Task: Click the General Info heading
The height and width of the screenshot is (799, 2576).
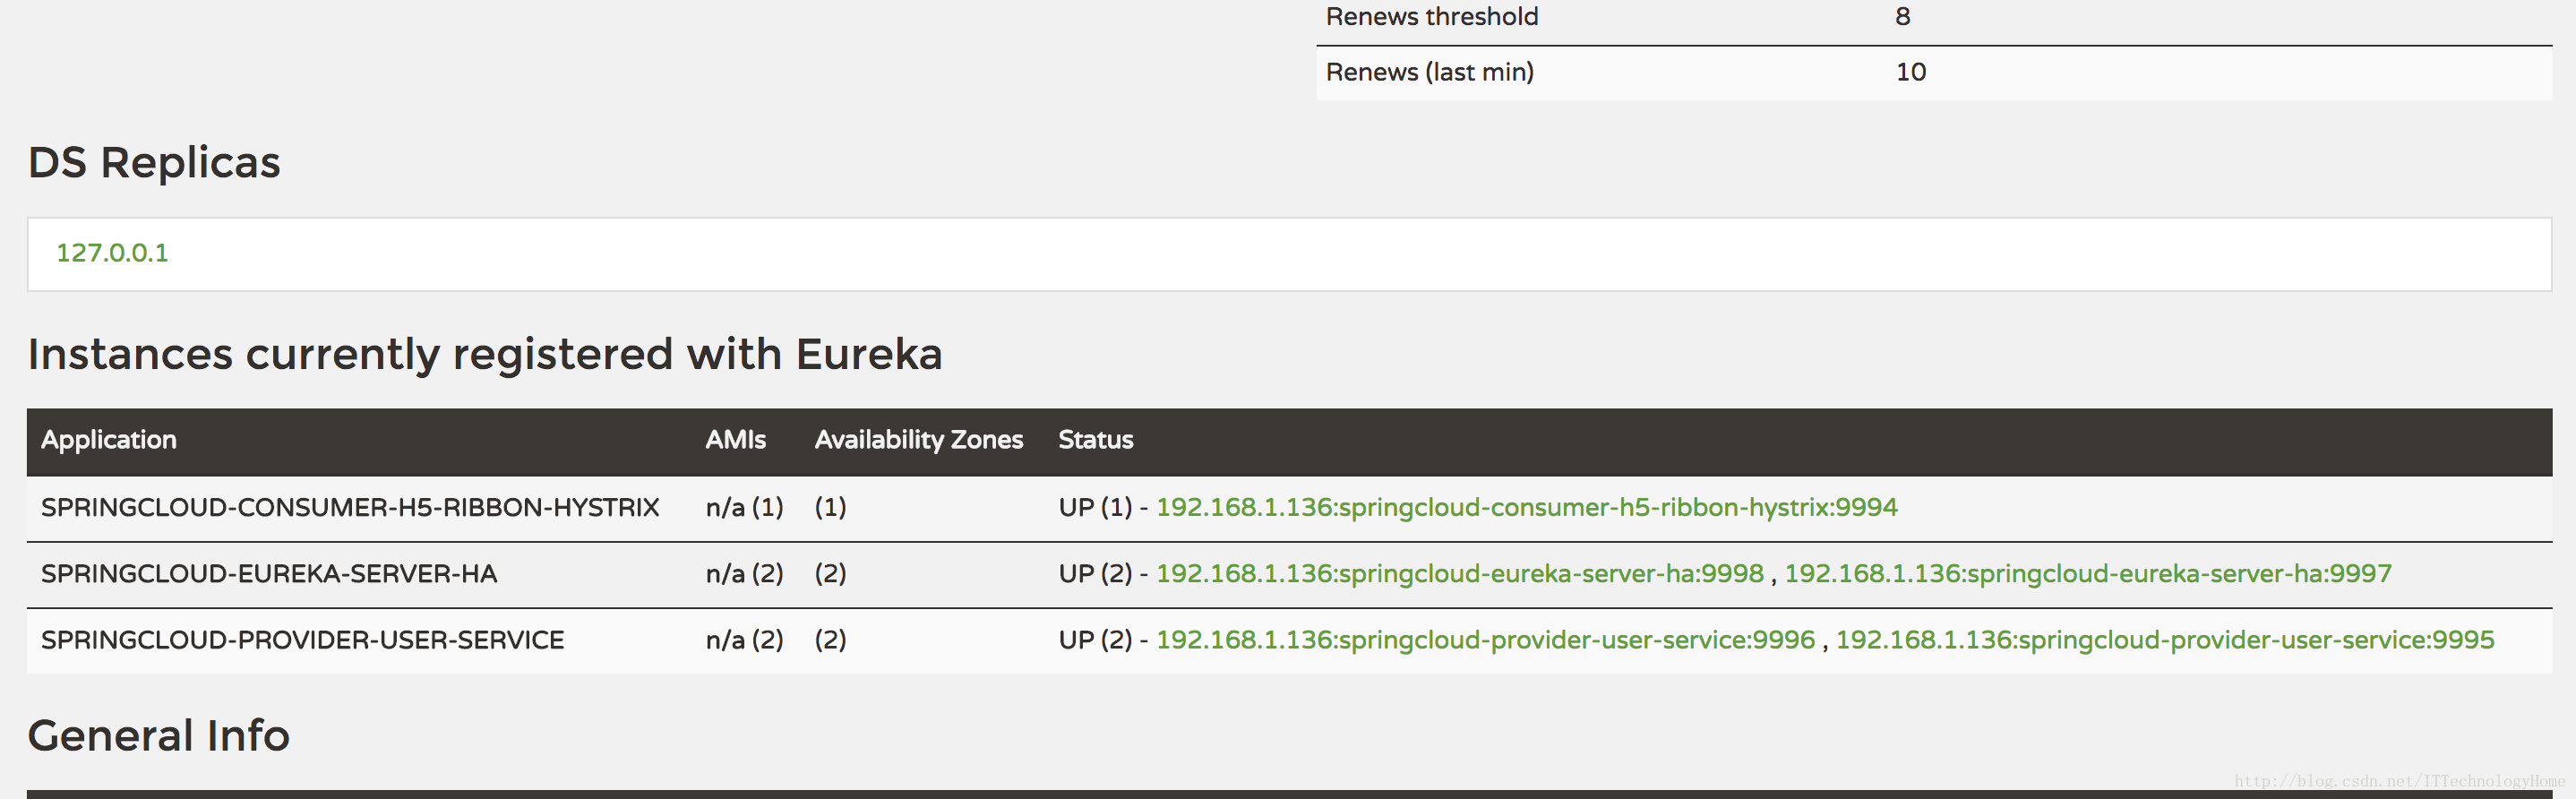Action: tap(159, 736)
